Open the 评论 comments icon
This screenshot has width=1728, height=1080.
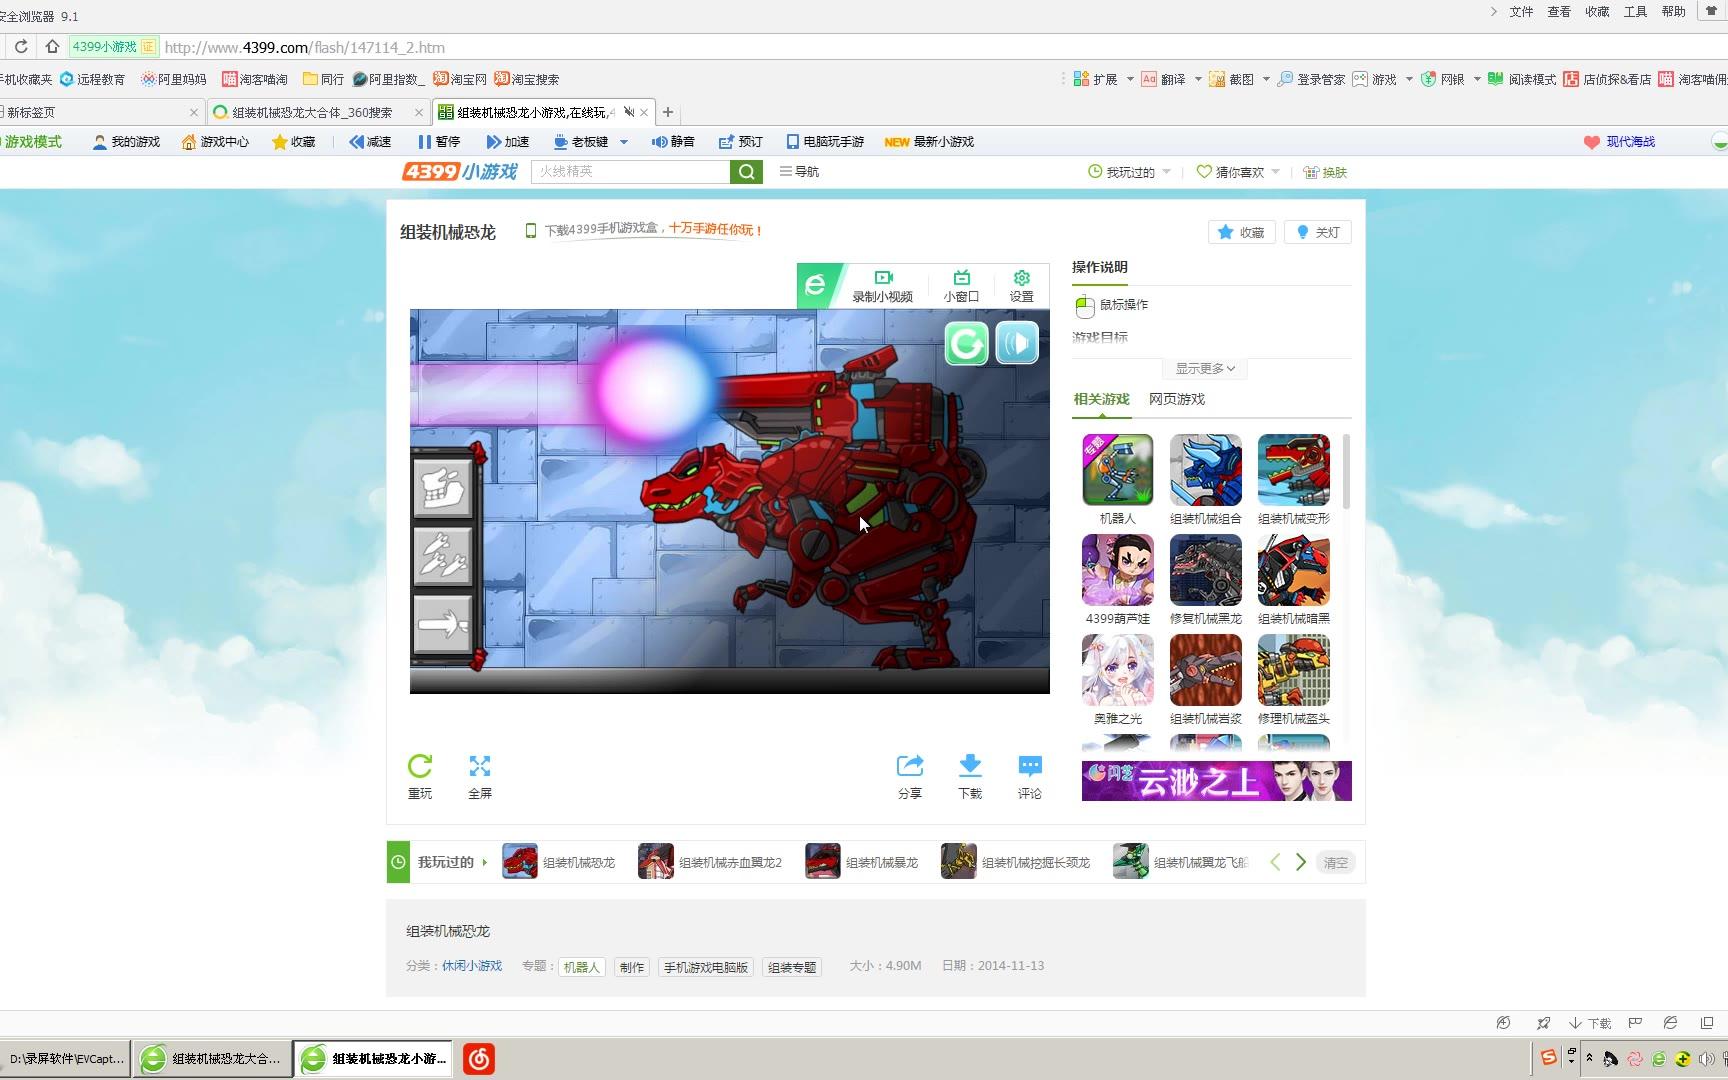click(x=1030, y=776)
